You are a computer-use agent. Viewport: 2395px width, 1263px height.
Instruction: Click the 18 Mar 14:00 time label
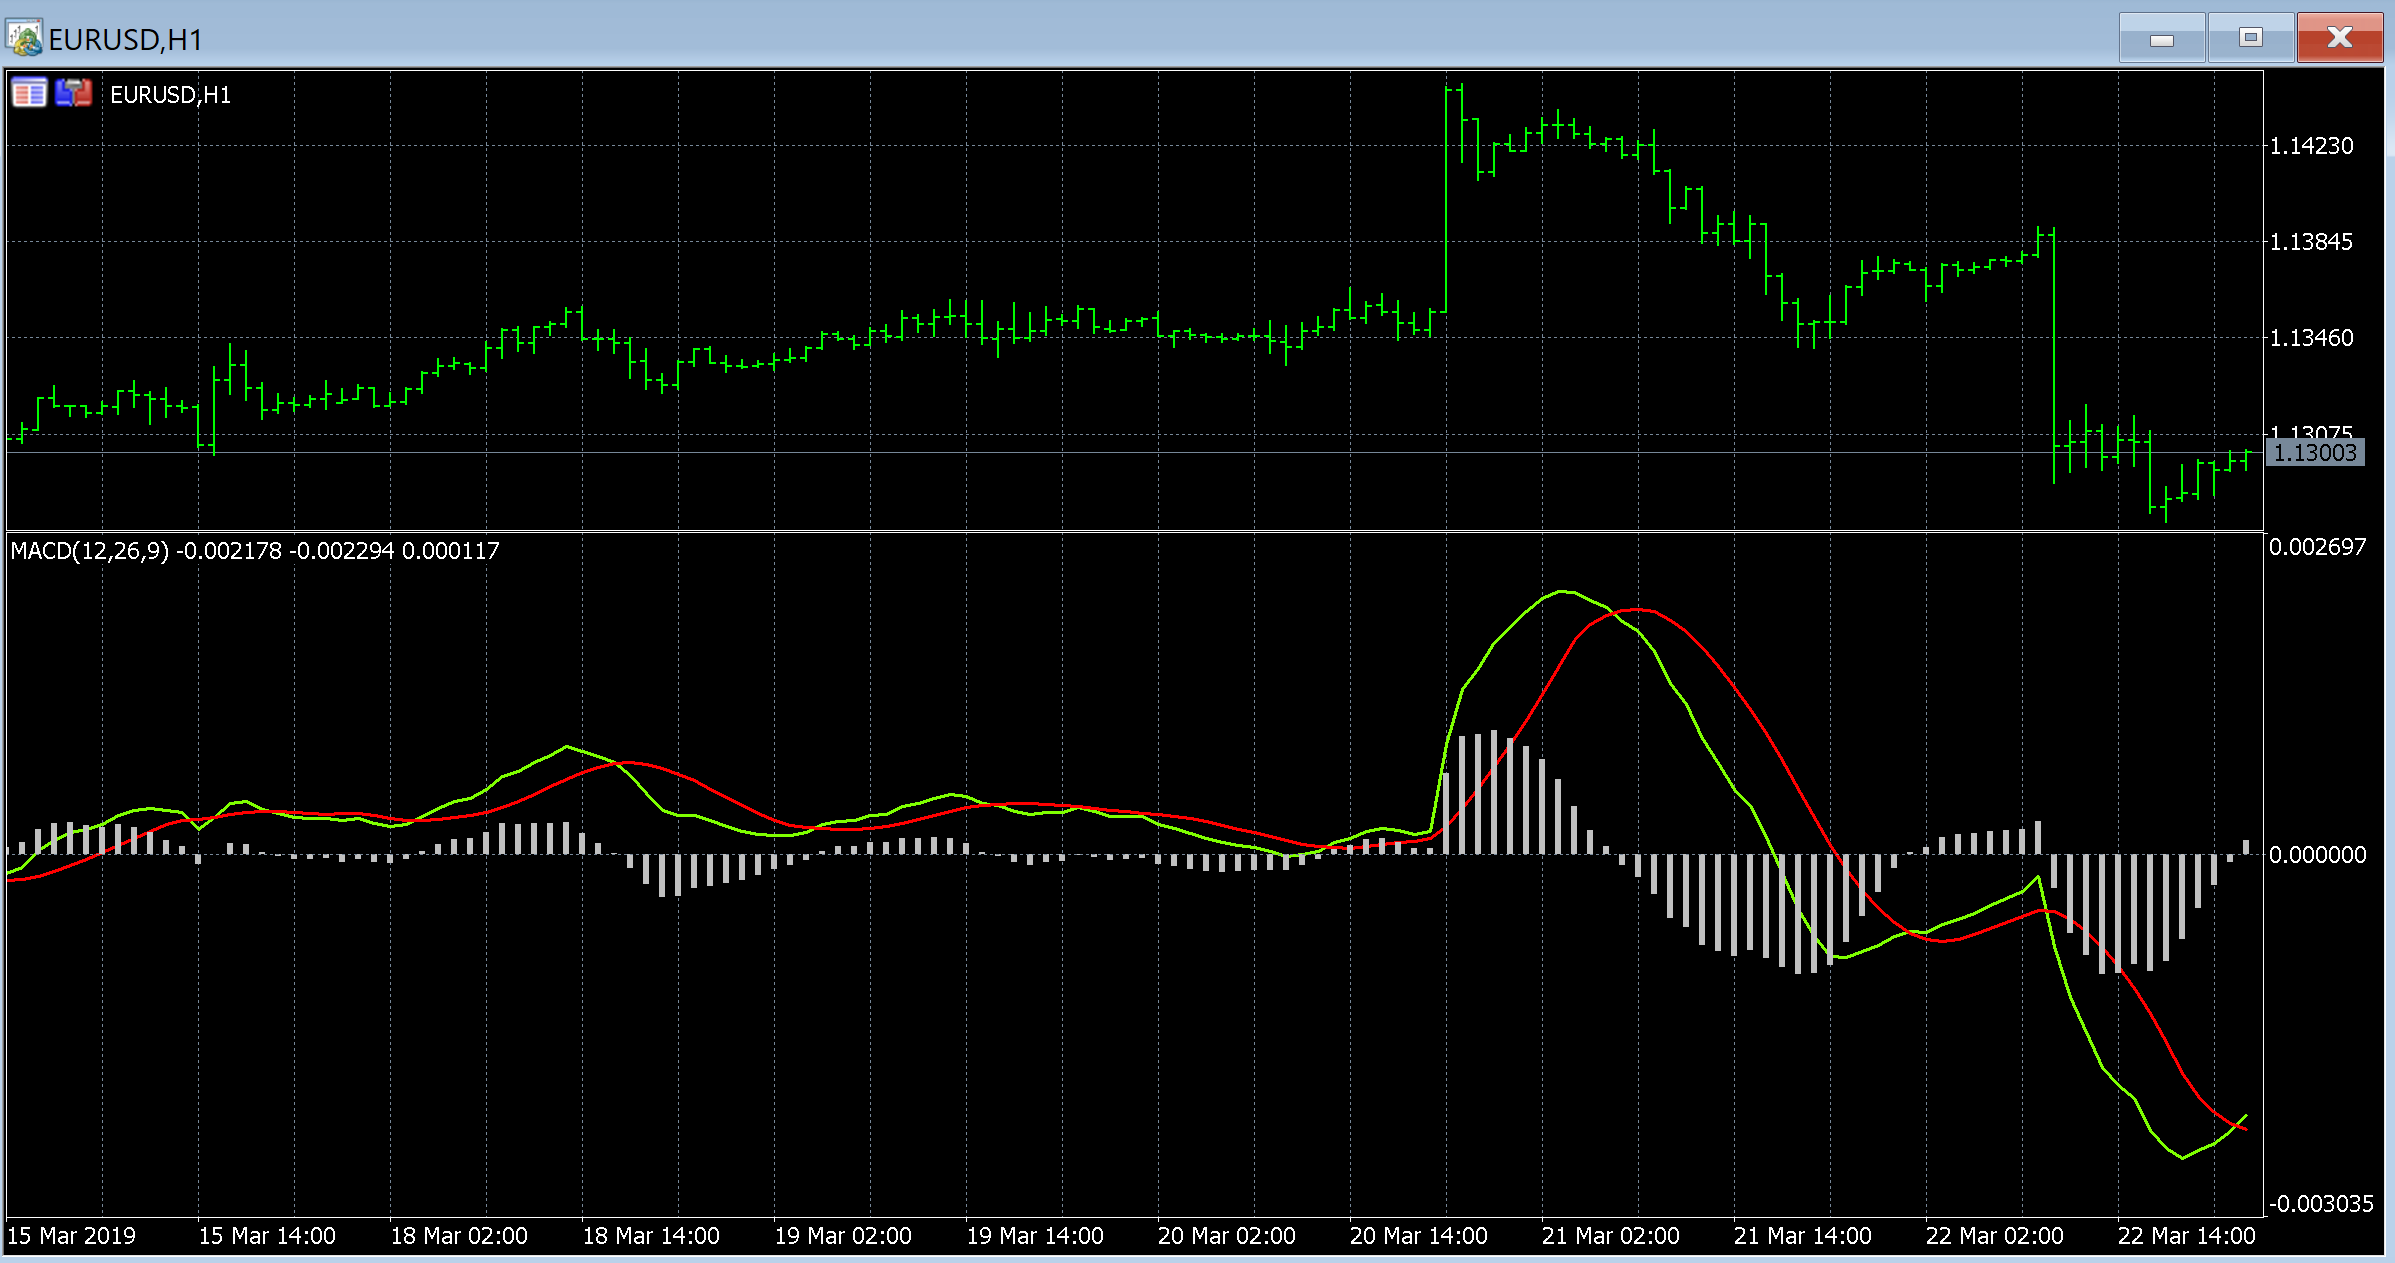pyautogui.click(x=651, y=1236)
